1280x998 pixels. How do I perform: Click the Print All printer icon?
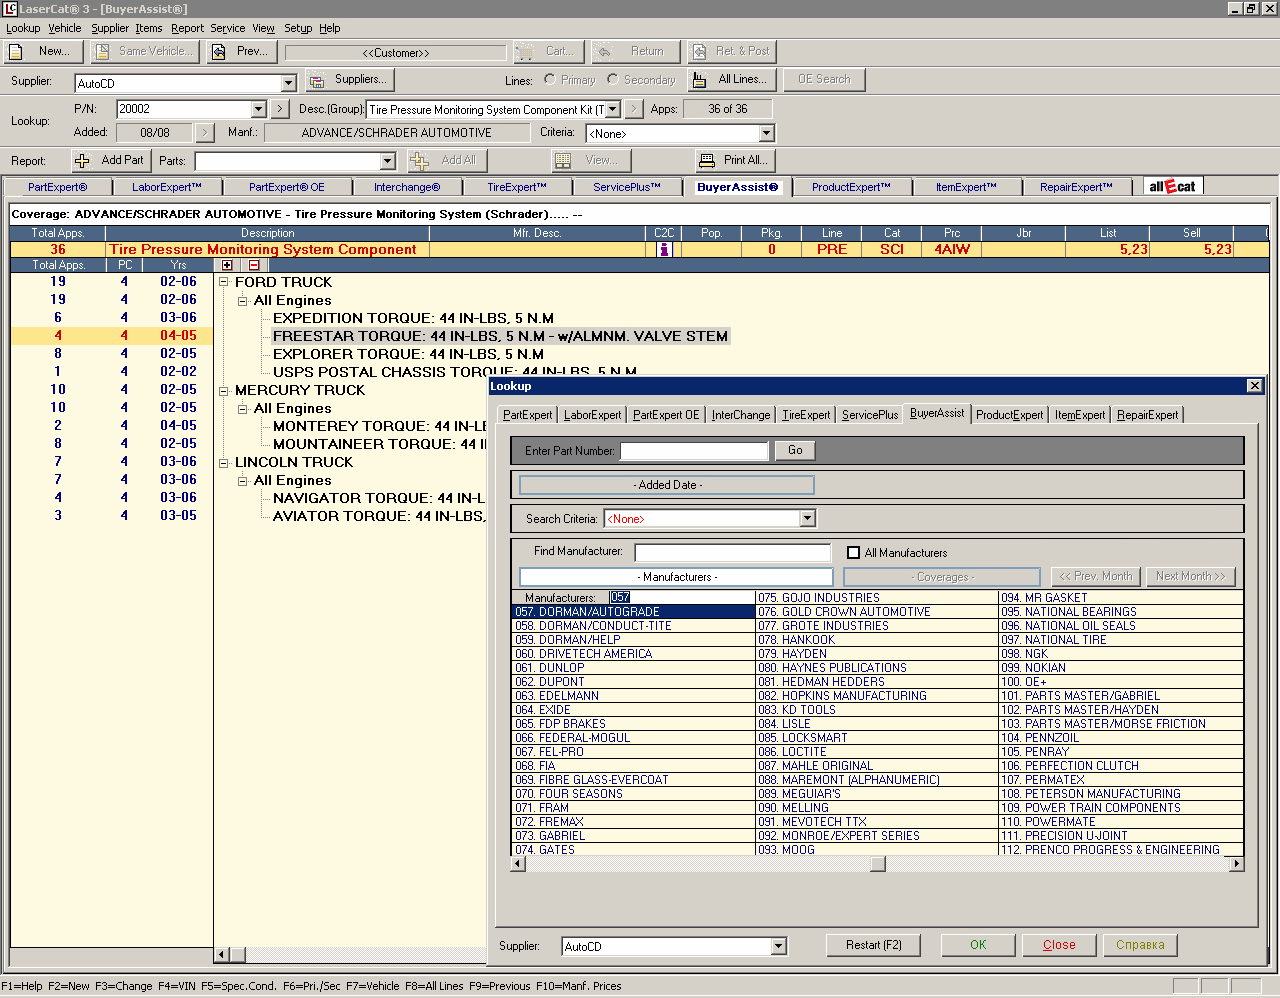(707, 160)
